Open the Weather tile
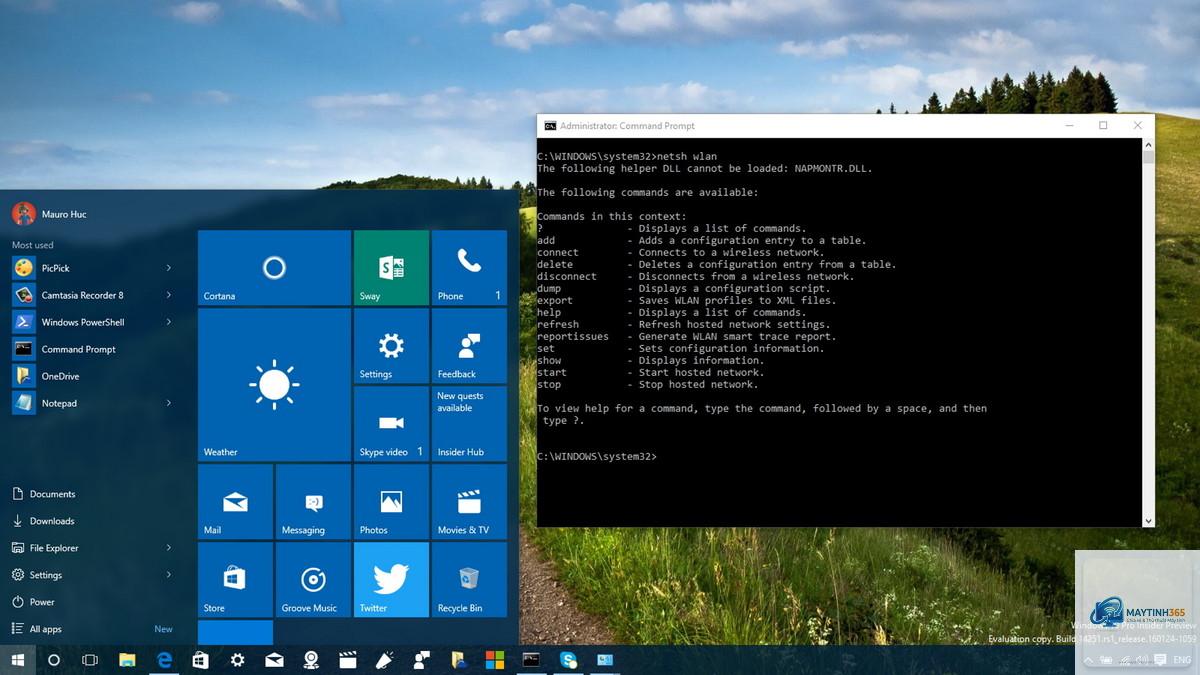The width and height of the screenshot is (1200, 675). [274, 385]
